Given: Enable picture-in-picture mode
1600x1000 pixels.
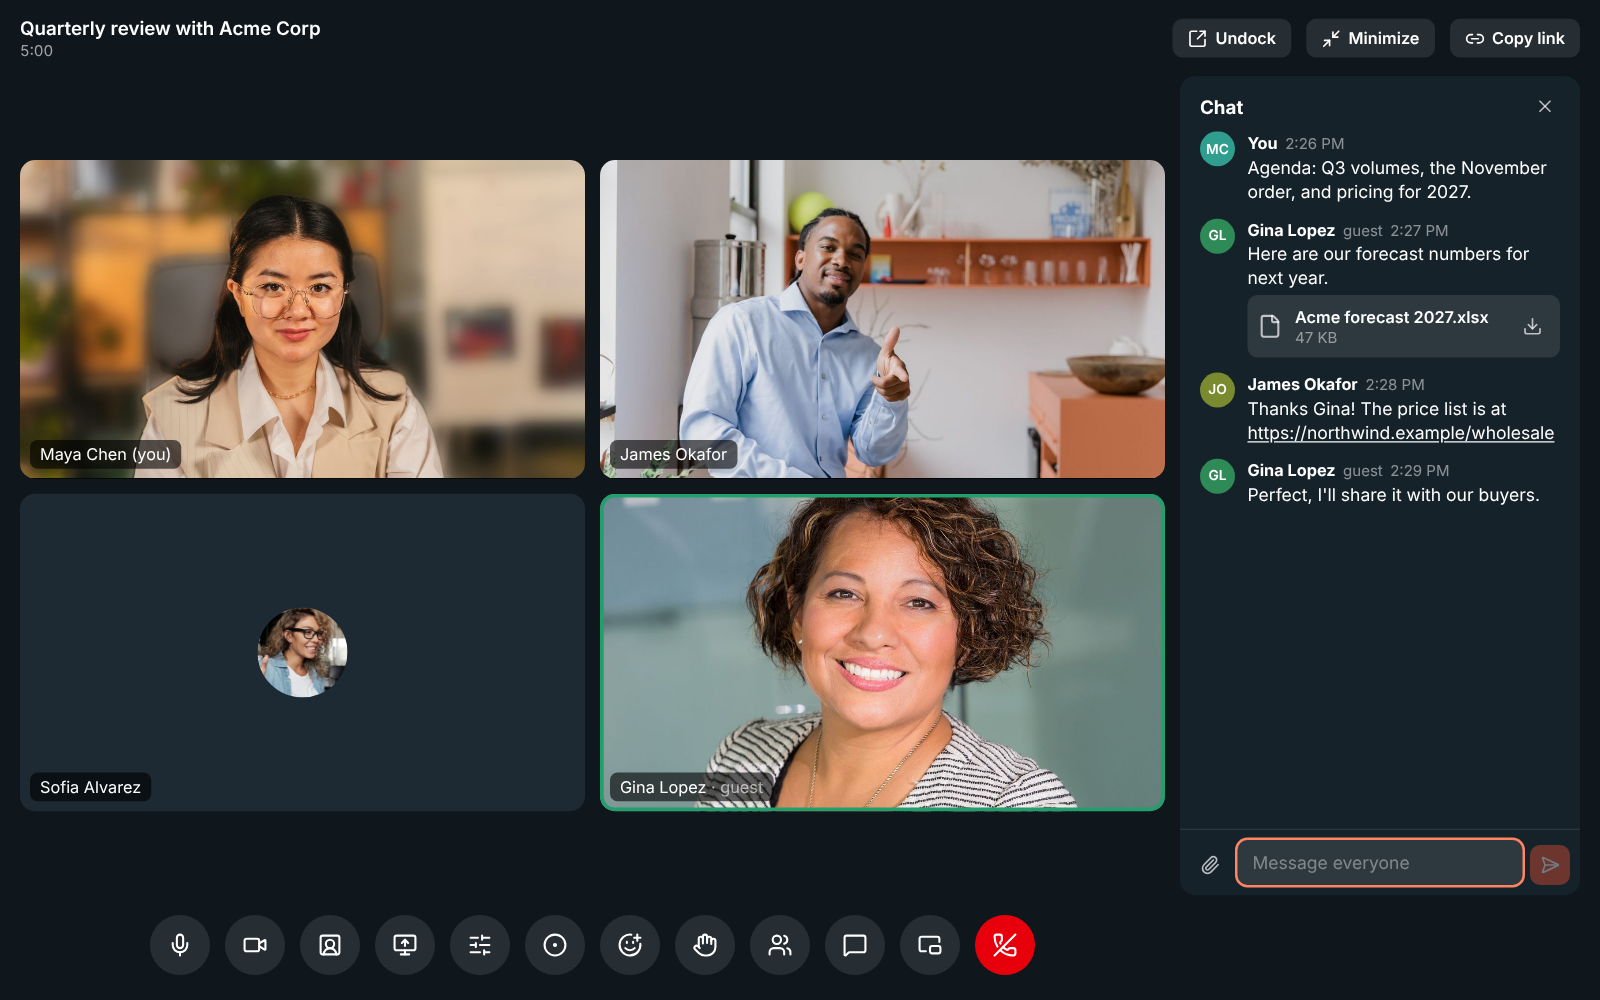Looking at the screenshot, I should pos(930,945).
